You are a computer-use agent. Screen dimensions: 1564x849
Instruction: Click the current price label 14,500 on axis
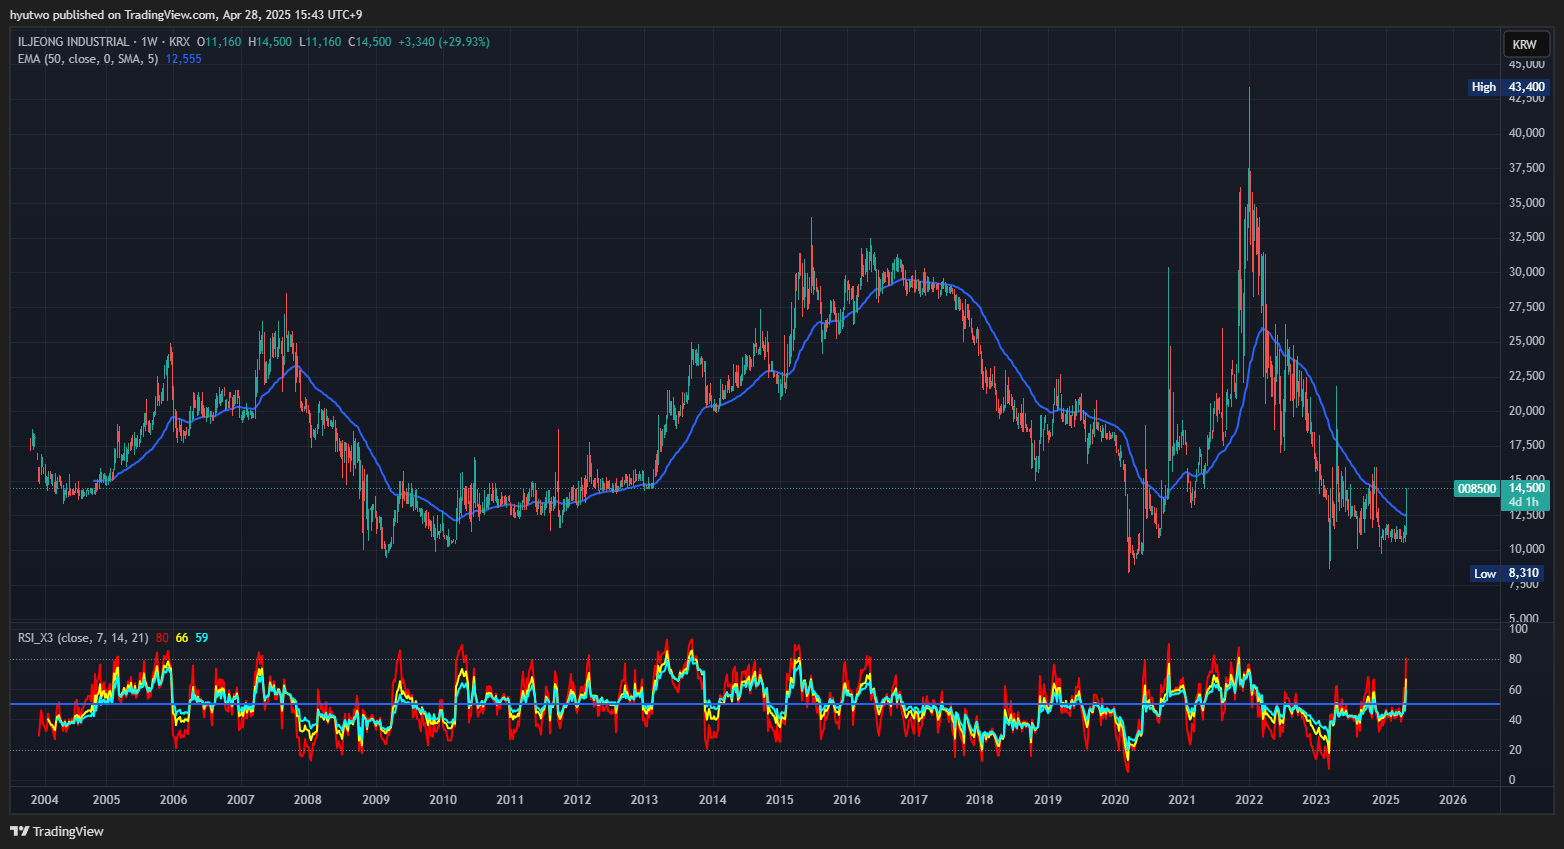1527,488
